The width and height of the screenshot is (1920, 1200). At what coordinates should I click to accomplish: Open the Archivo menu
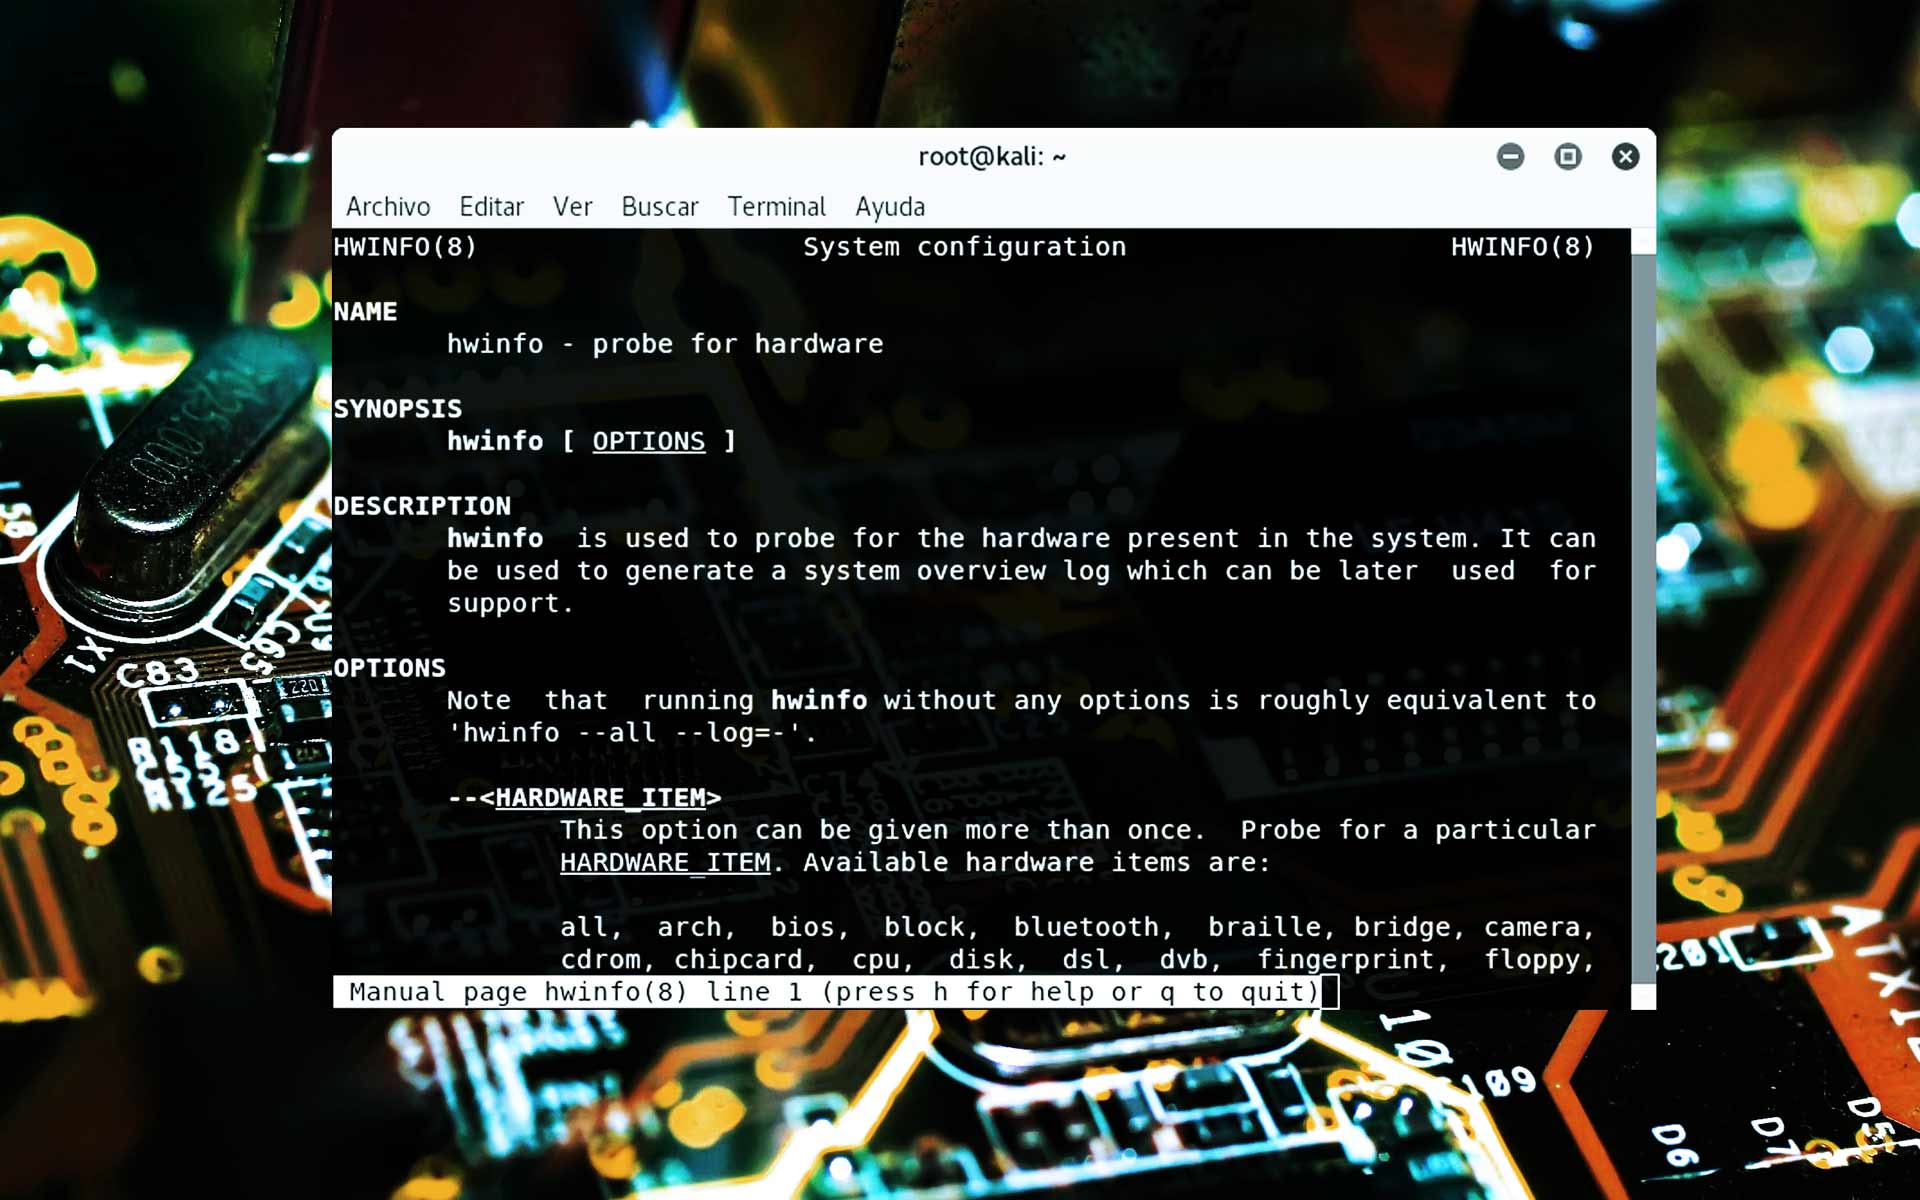pos(389,207)
